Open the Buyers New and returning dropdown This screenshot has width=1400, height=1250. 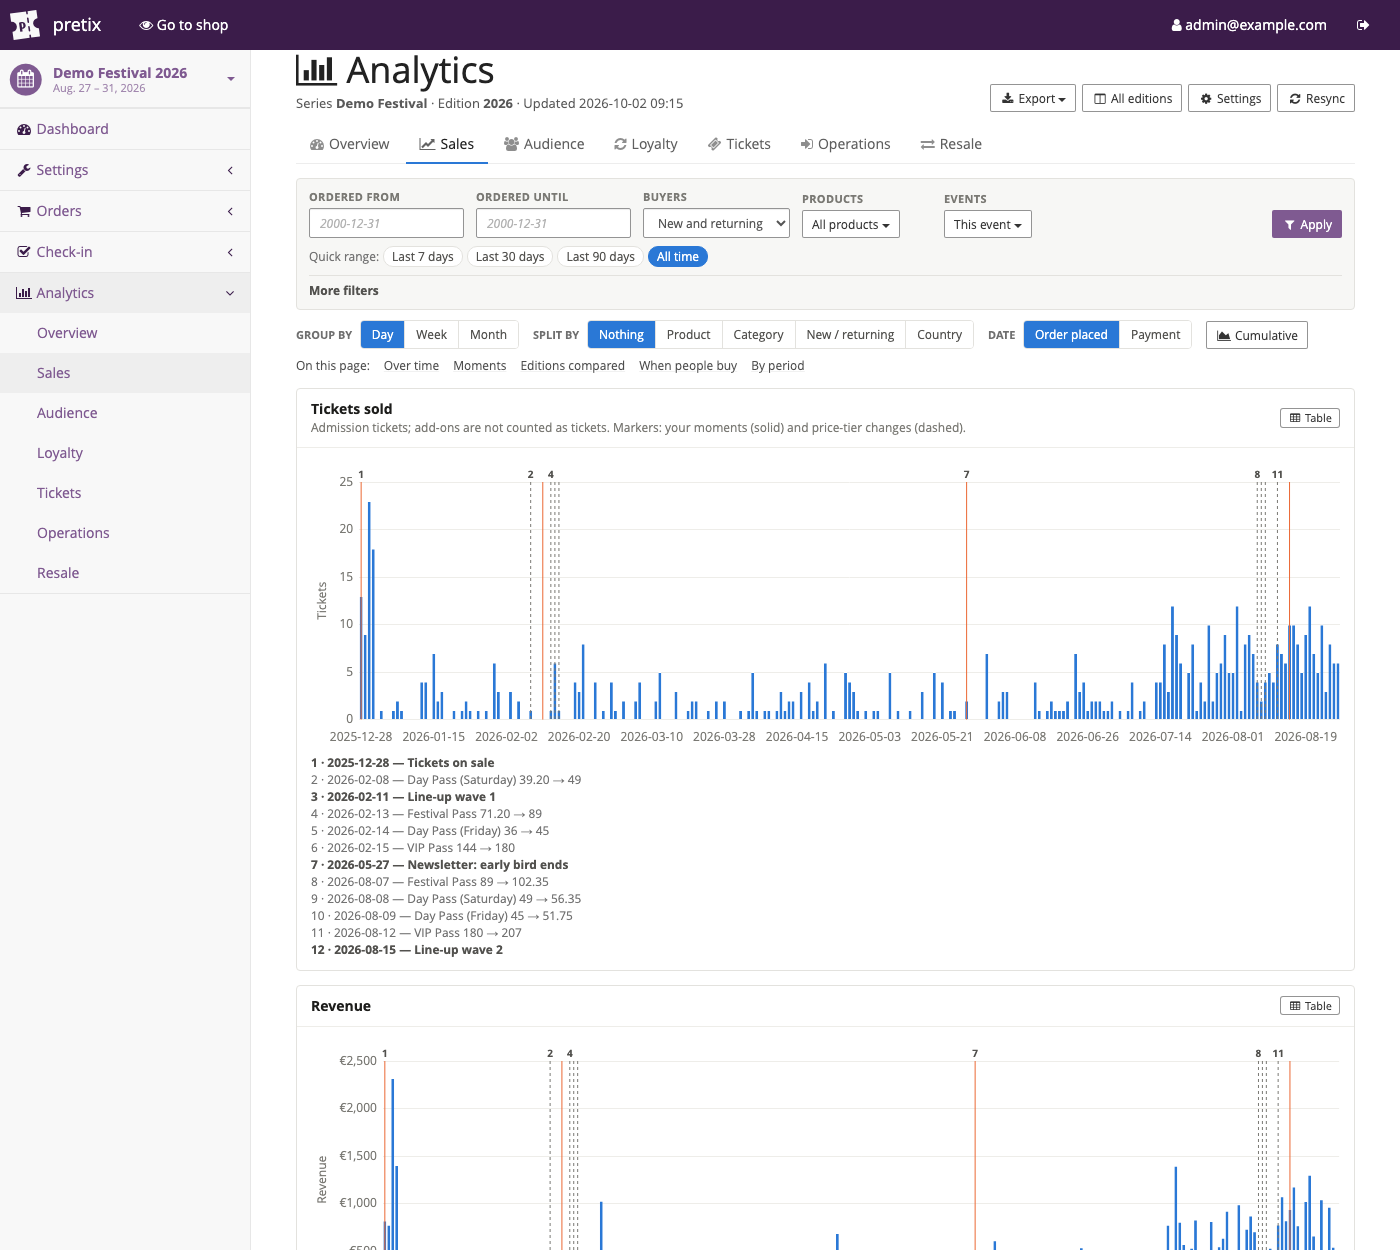pyautogui.click(x=716, y=224)
